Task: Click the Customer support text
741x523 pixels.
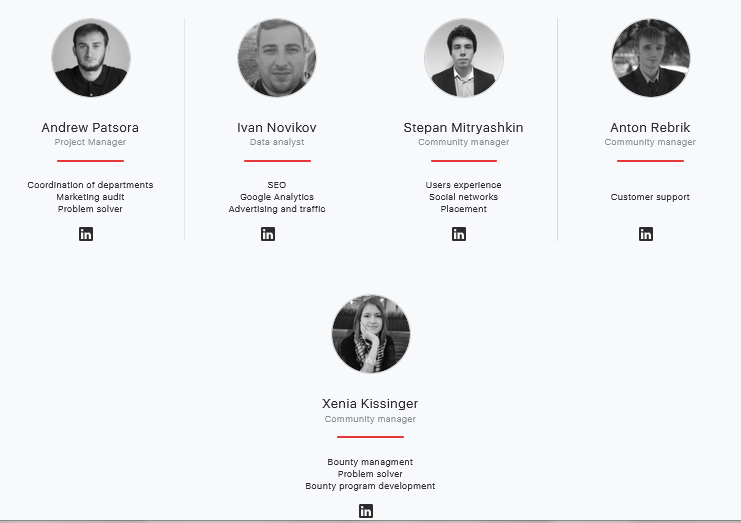Action: 650,197
